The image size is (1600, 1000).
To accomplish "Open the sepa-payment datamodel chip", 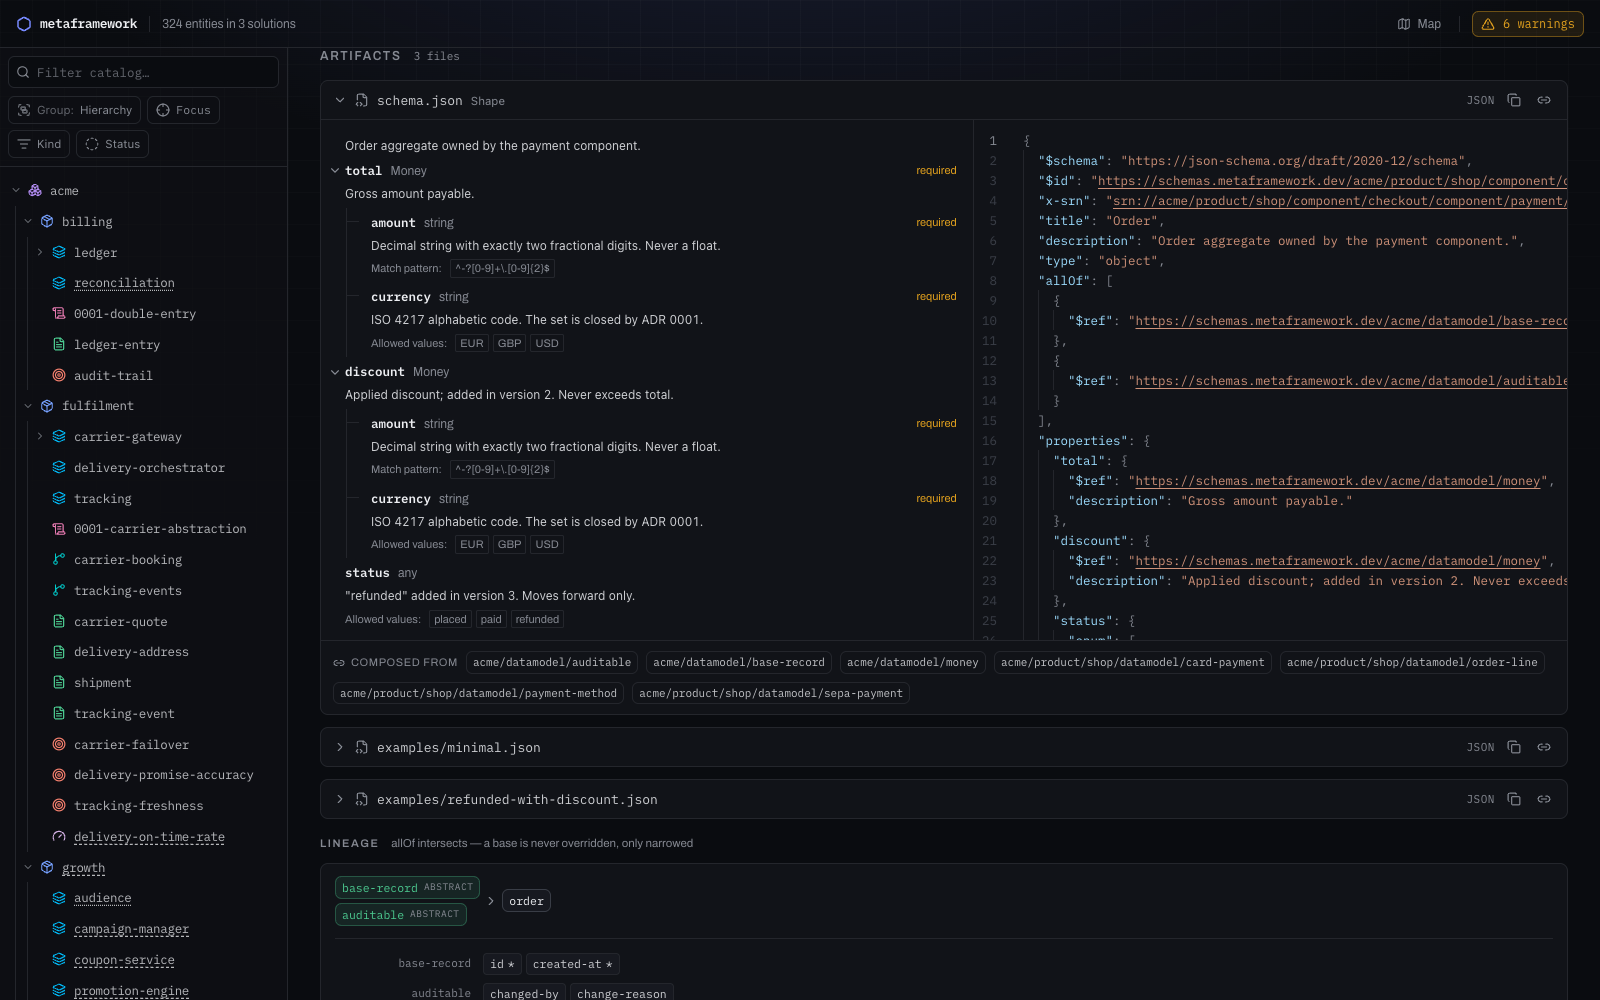I will (771, 693).
